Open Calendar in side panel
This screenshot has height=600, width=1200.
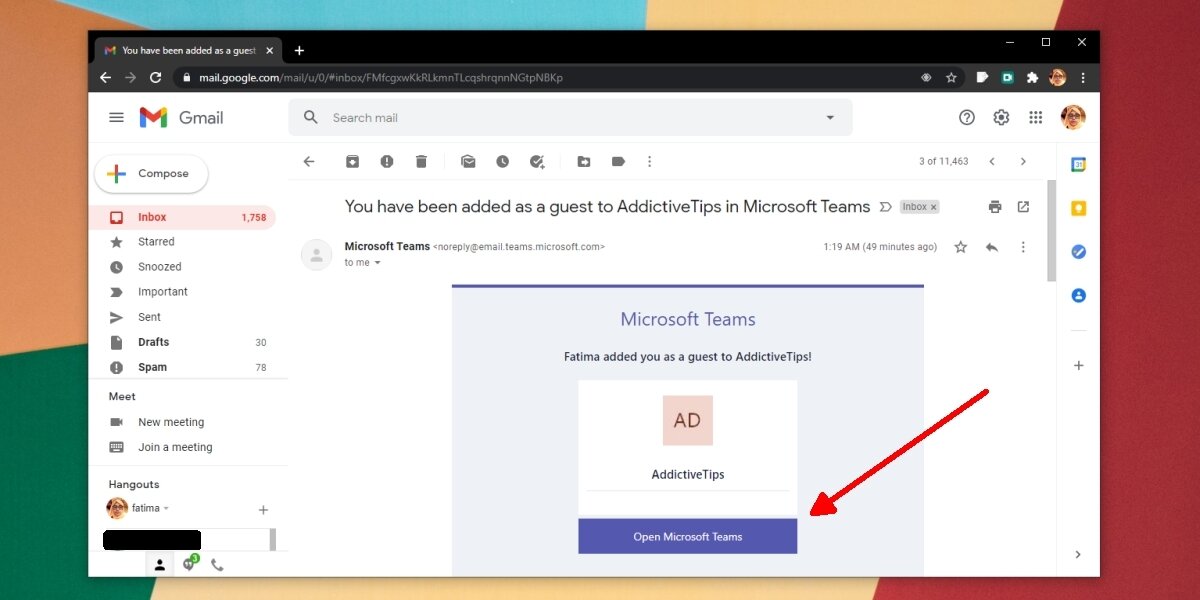(x=1078, y=162)
